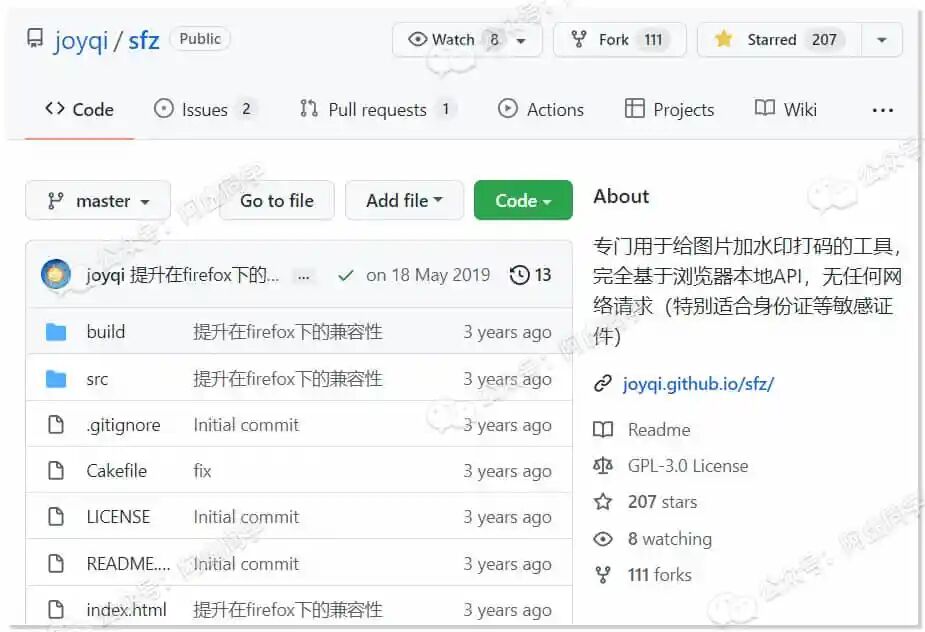Open the master branch selector

coord(98,201)
